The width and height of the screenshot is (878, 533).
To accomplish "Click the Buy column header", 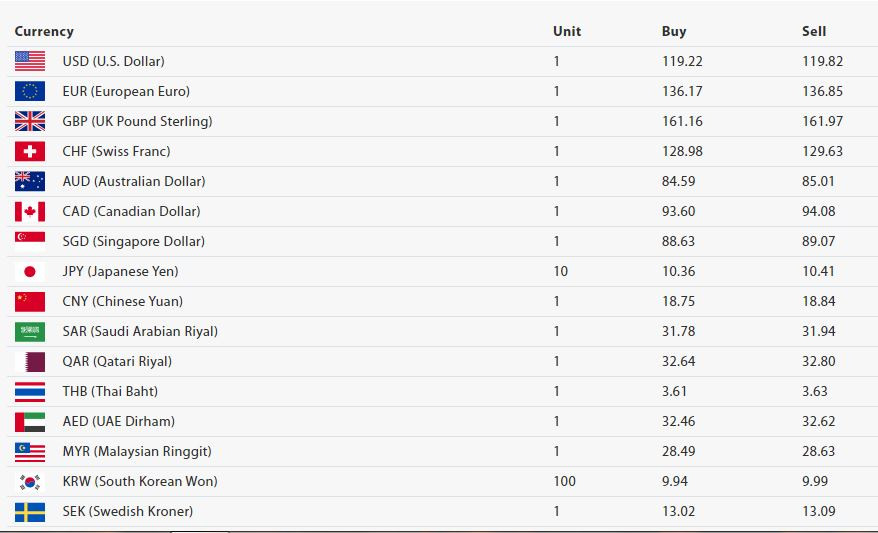I will [674, 31].
